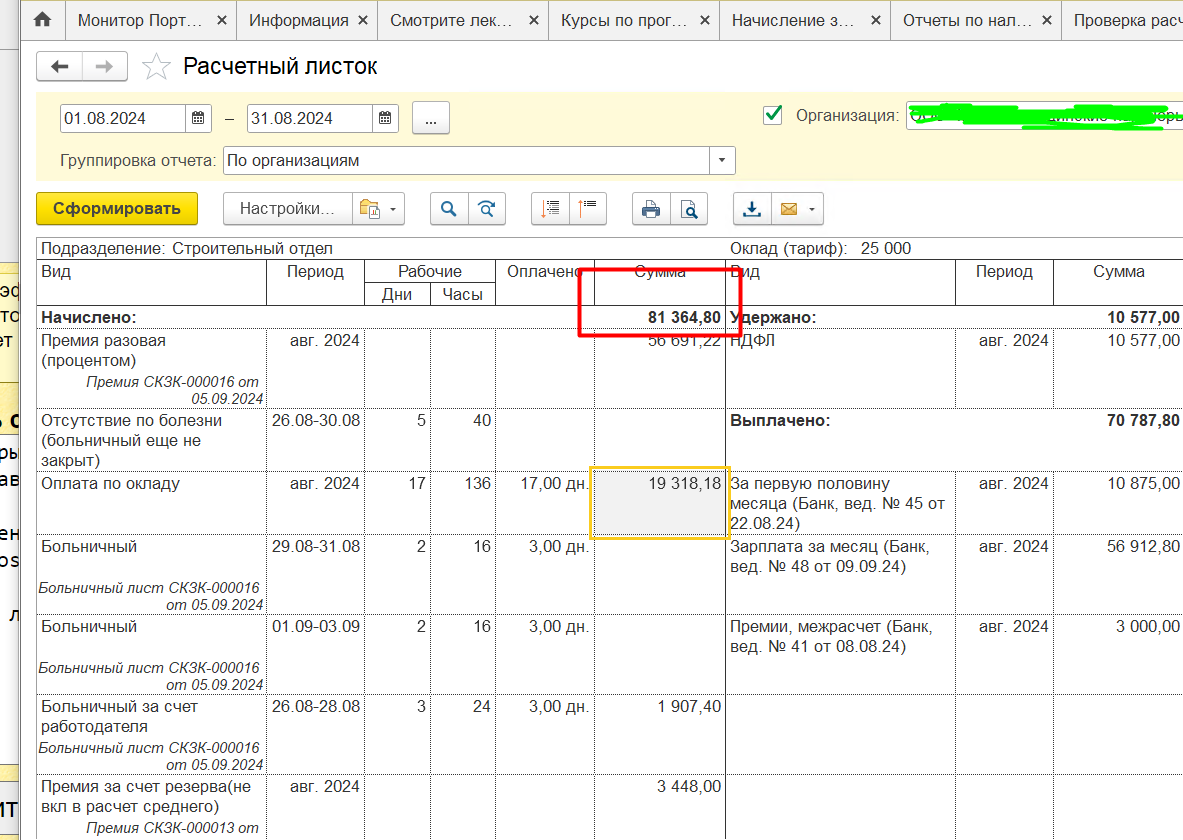
Task: Click the find next icon
Action: tap(487, 209)
